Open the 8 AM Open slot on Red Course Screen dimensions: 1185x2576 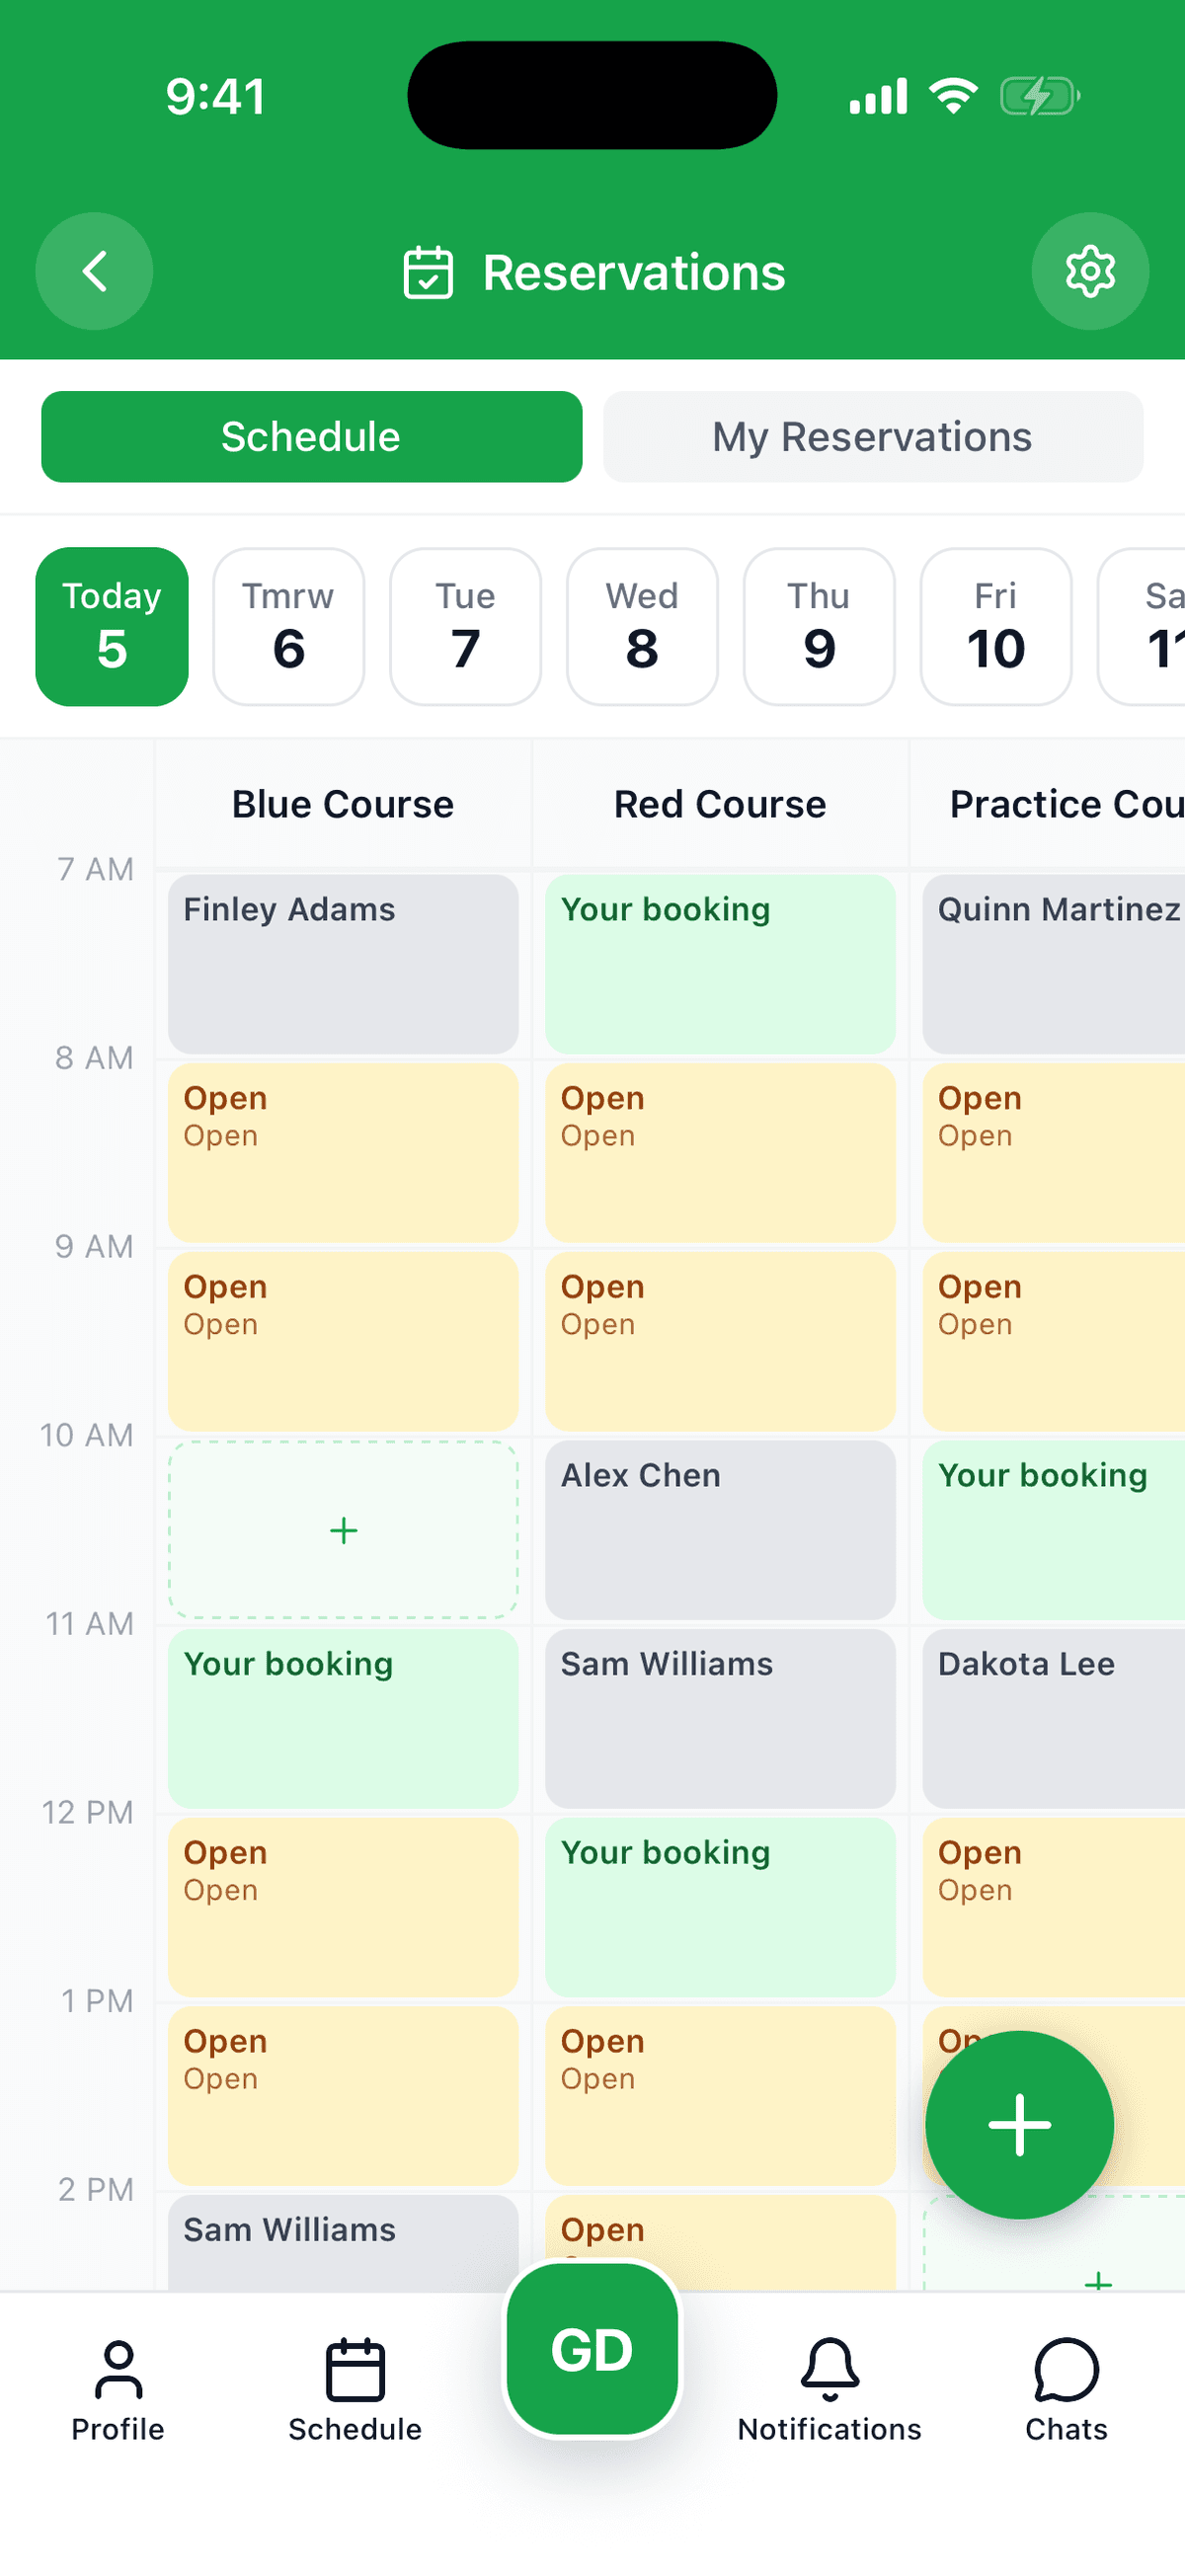[720, 1152]
